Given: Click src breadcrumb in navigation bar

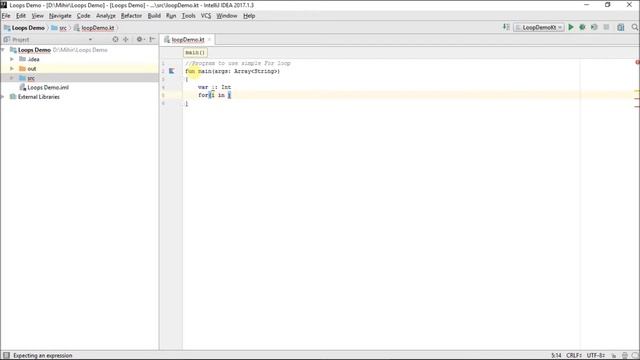Looking at the screenshot, I should tap(59, 28).
